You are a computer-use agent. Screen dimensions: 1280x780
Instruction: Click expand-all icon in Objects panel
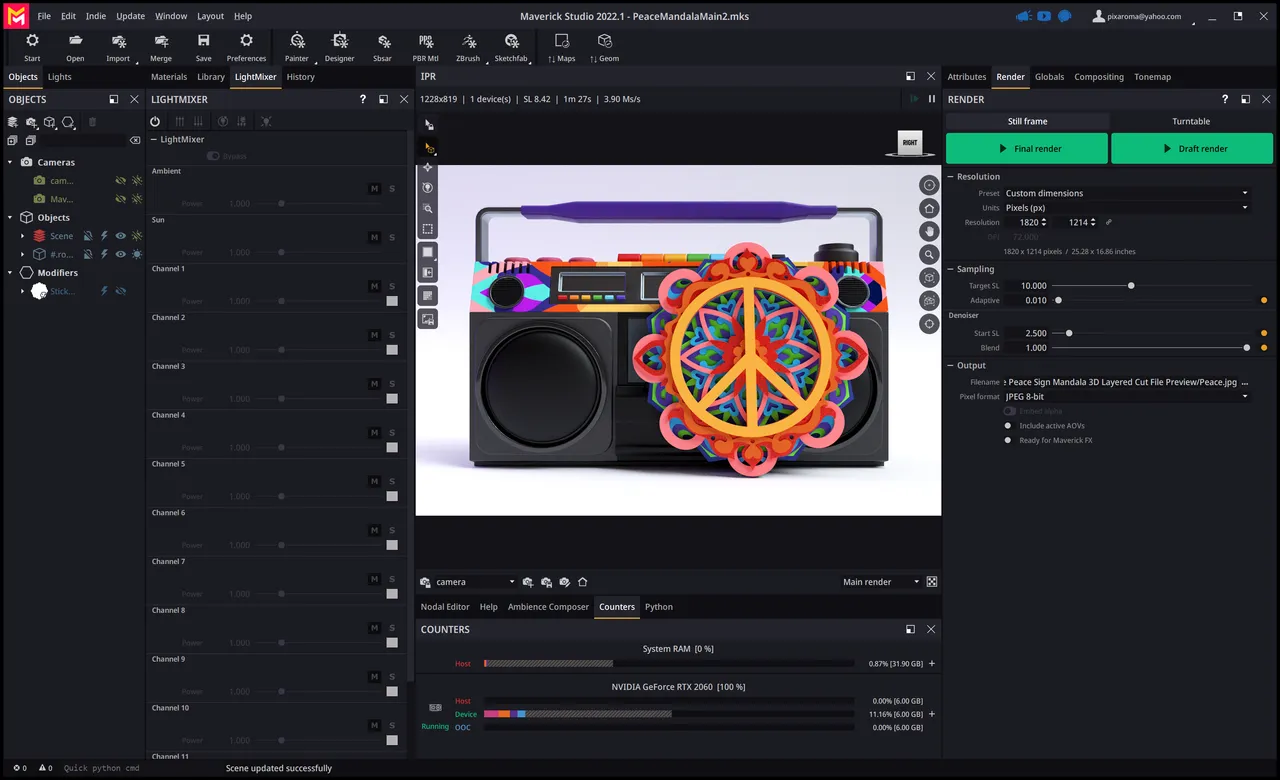click(13, 141)
